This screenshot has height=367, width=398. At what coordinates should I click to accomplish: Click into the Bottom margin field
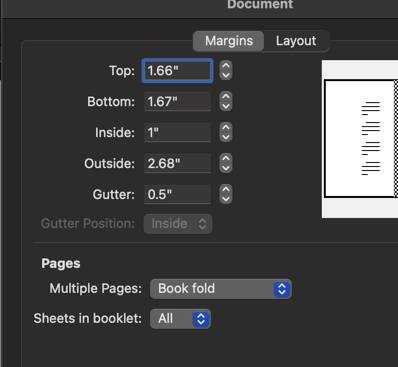(177, 102)
